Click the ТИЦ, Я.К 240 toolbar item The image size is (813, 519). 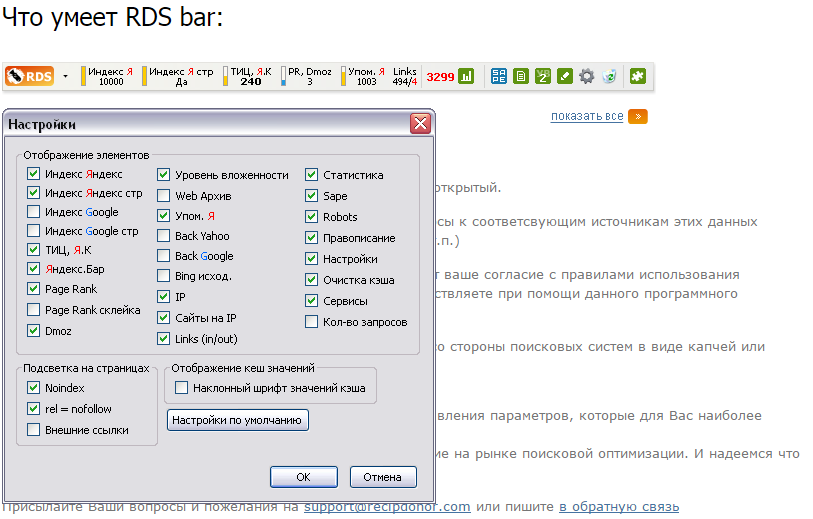pyautogui.click(x=248, y=76)
